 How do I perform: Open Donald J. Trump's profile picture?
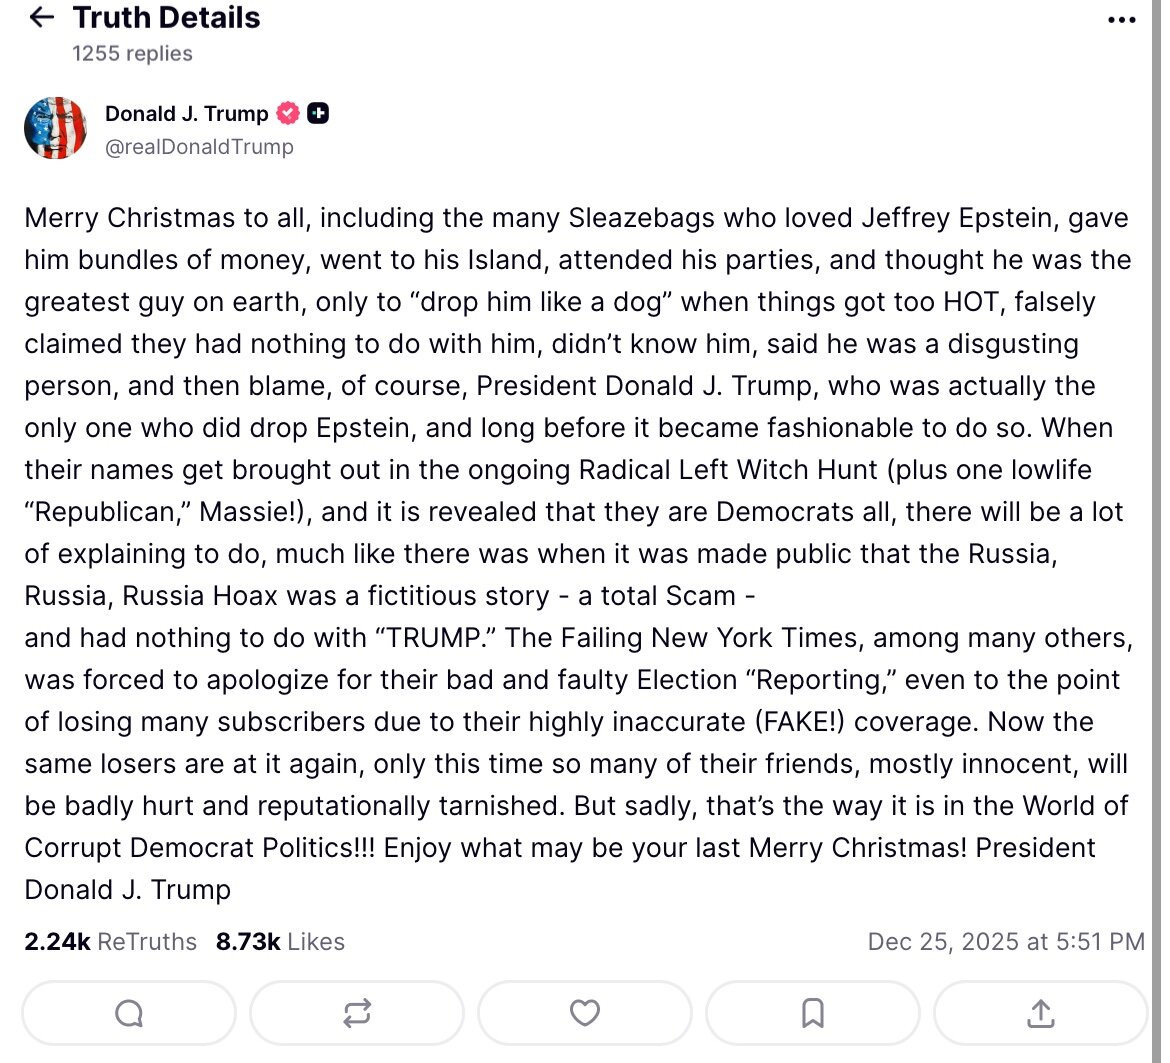pos(55,128)
